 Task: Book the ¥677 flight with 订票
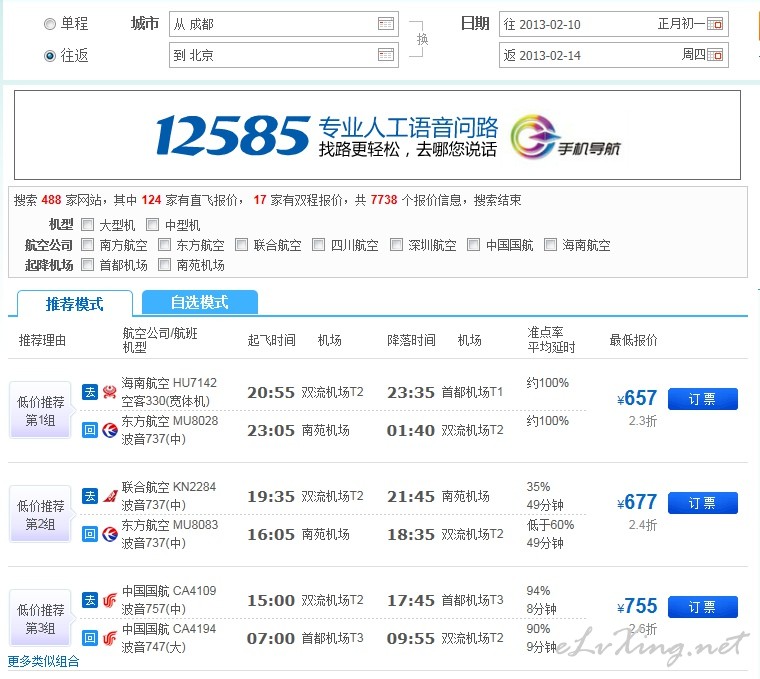(x=703, y=503)
